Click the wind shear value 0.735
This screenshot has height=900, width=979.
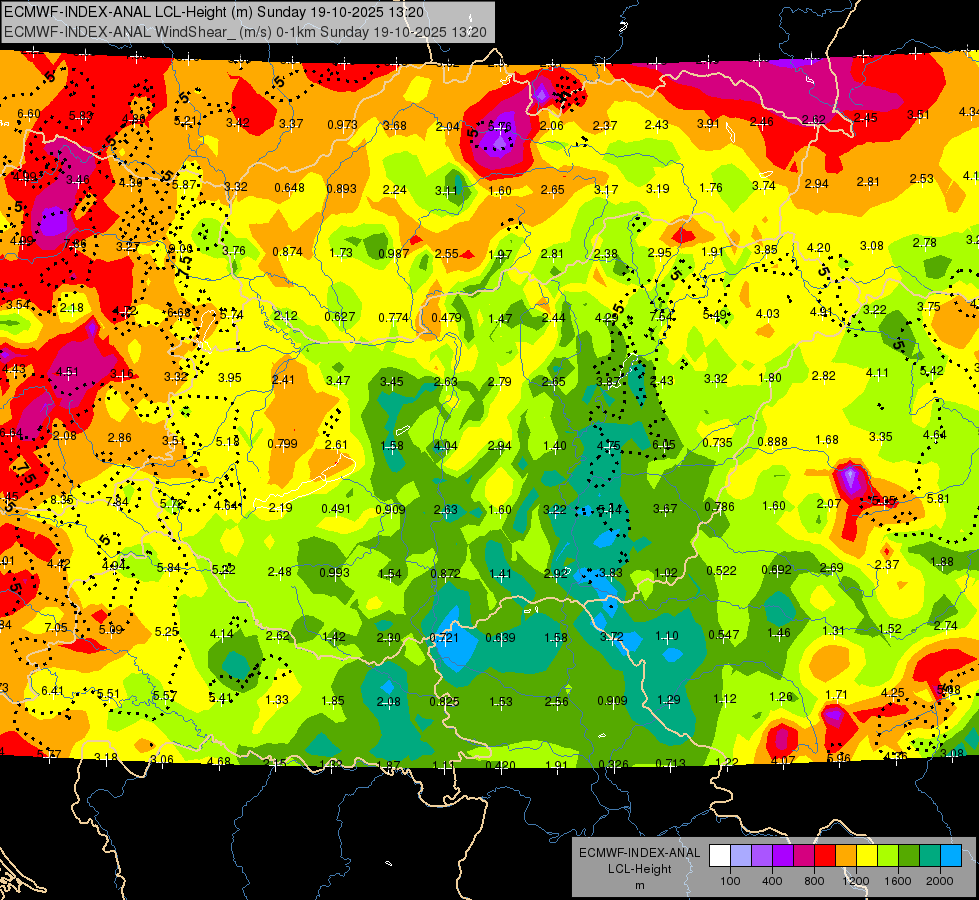(x=717, y=442)
